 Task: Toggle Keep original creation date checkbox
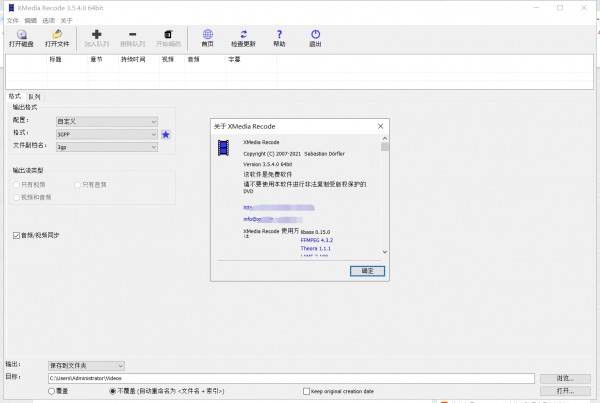click(307, 391)
